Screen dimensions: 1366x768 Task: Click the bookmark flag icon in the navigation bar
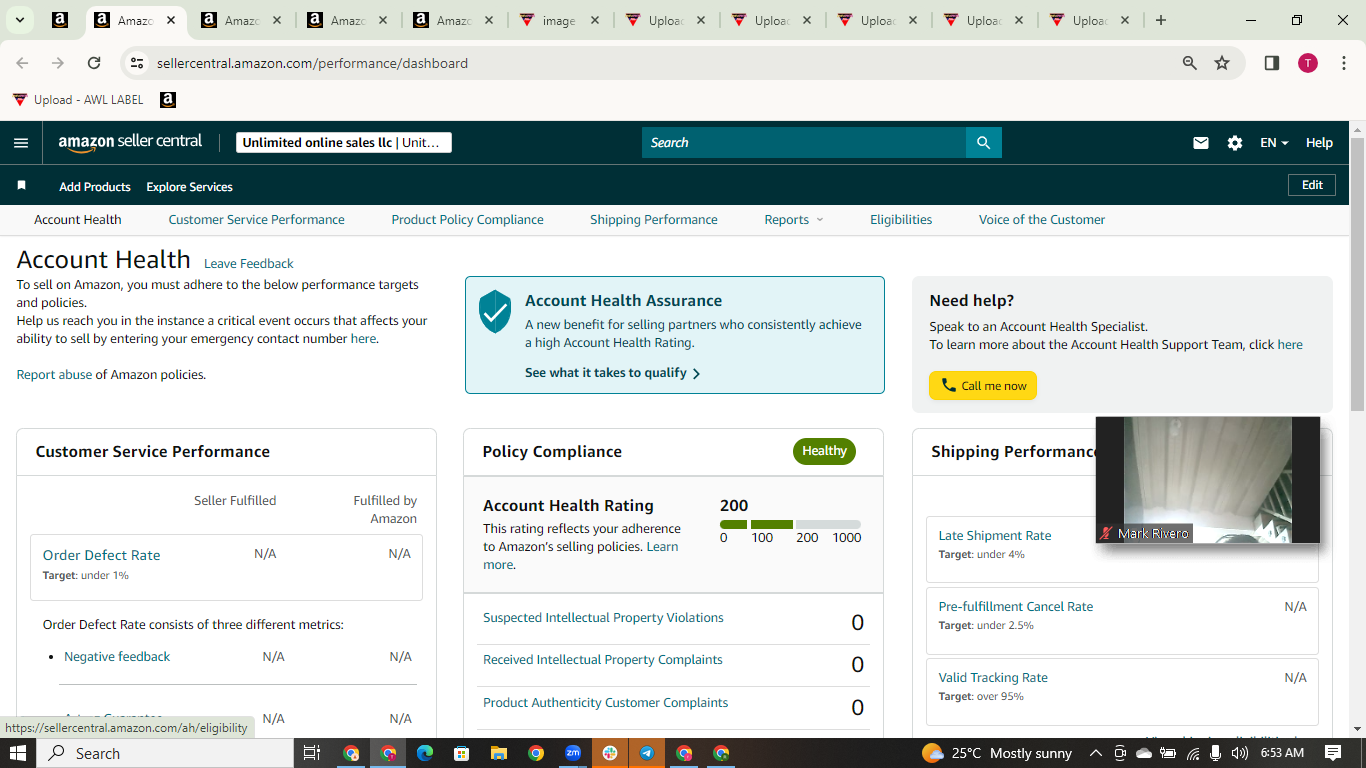coord(21,186)
